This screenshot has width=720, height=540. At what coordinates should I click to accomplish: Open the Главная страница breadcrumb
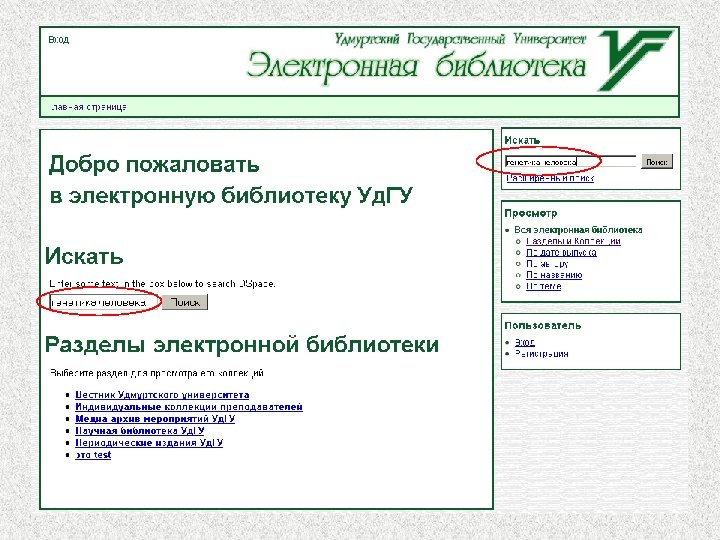click(x=89, y=107)
